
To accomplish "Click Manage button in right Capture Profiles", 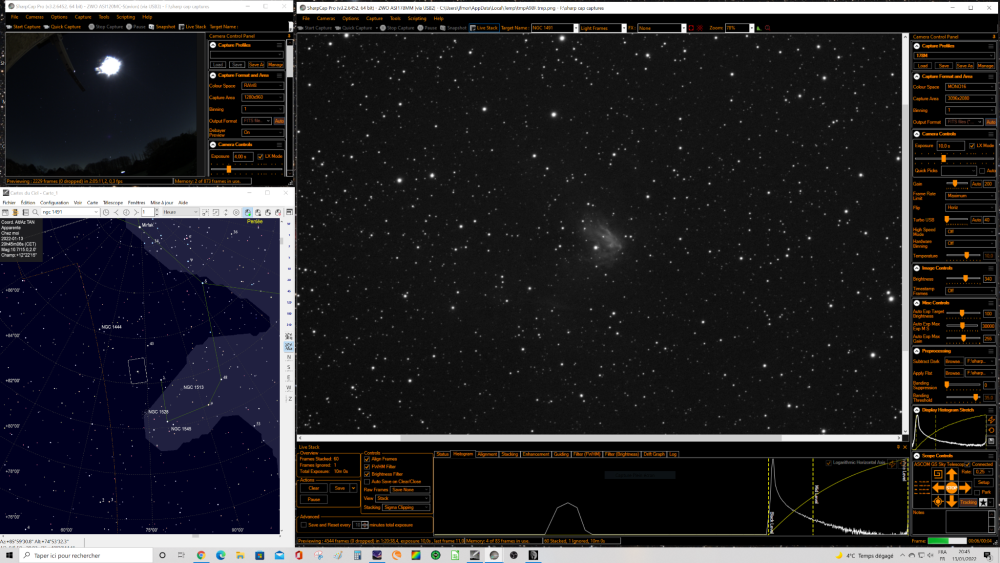I will click(985, 66).
